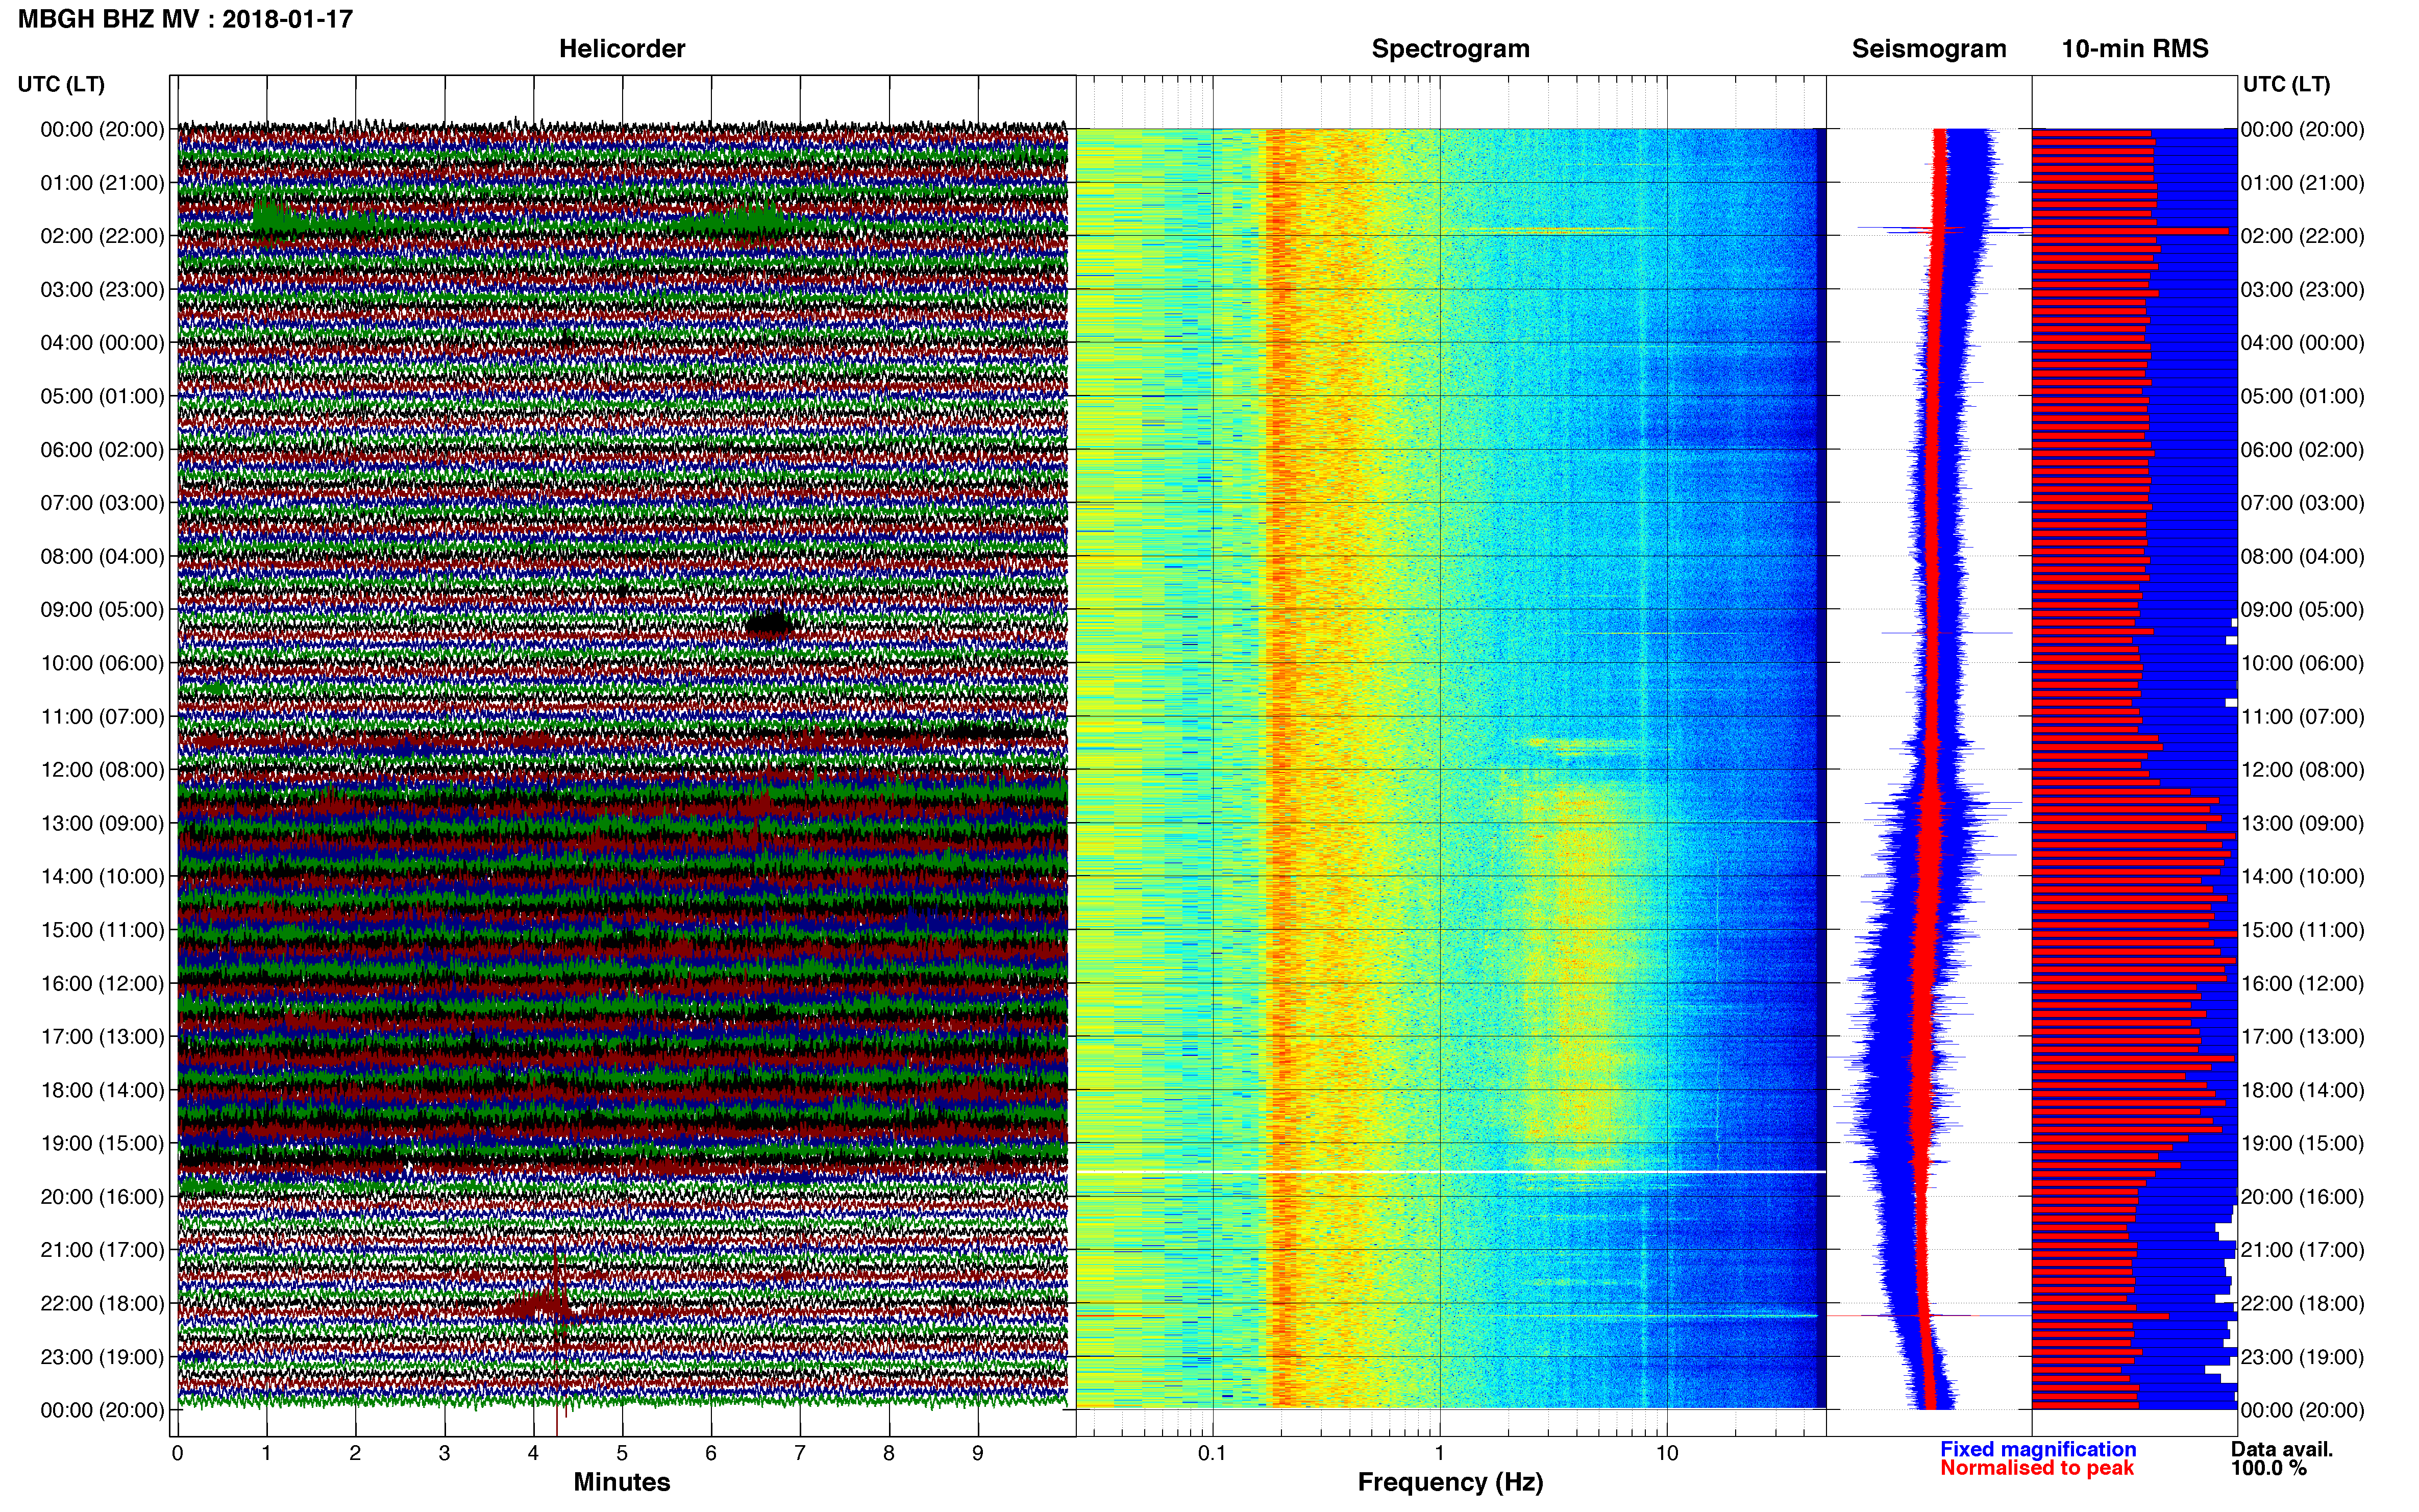The image size is (2419, 1512).
Task: Select the "Helicorder" panel heading
Action: (x=622, y=49)
